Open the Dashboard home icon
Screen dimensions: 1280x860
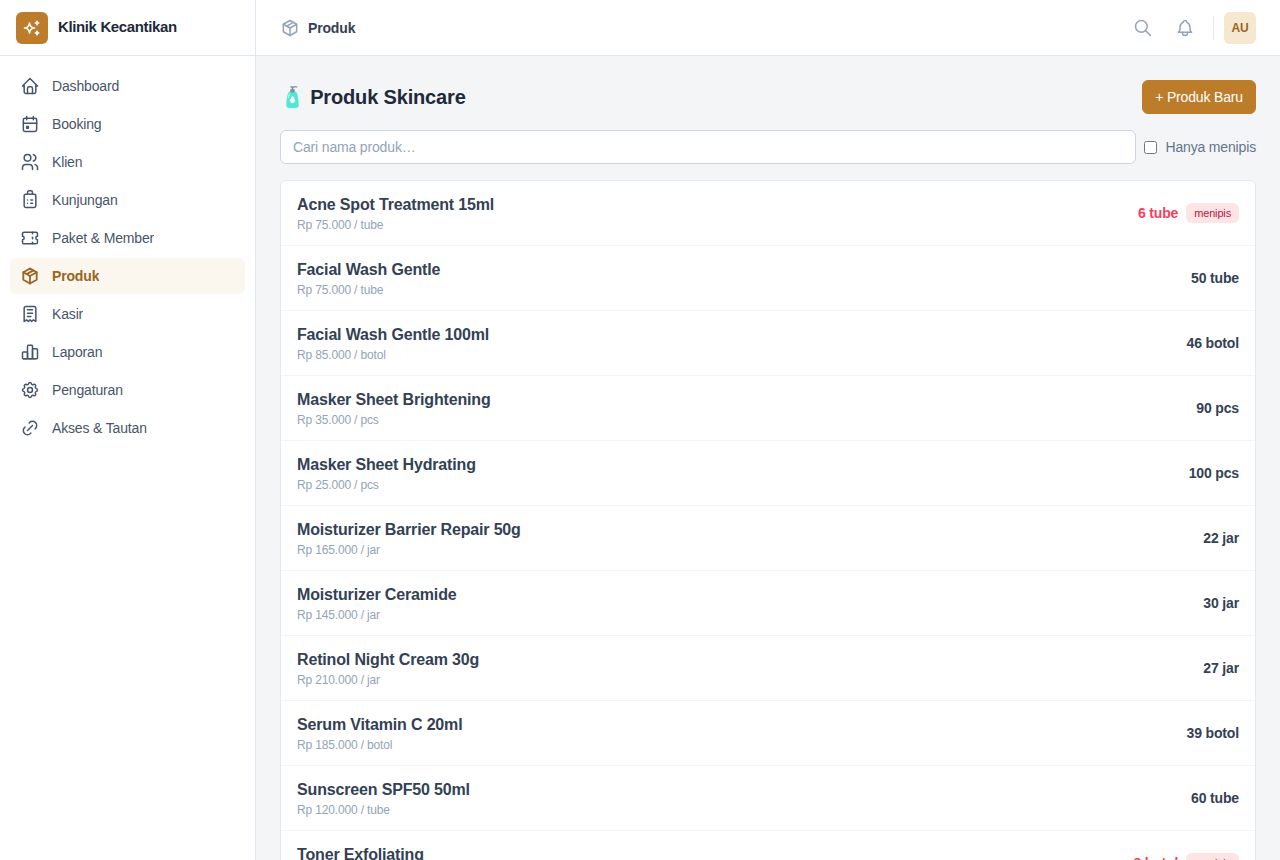coord(30,86)
